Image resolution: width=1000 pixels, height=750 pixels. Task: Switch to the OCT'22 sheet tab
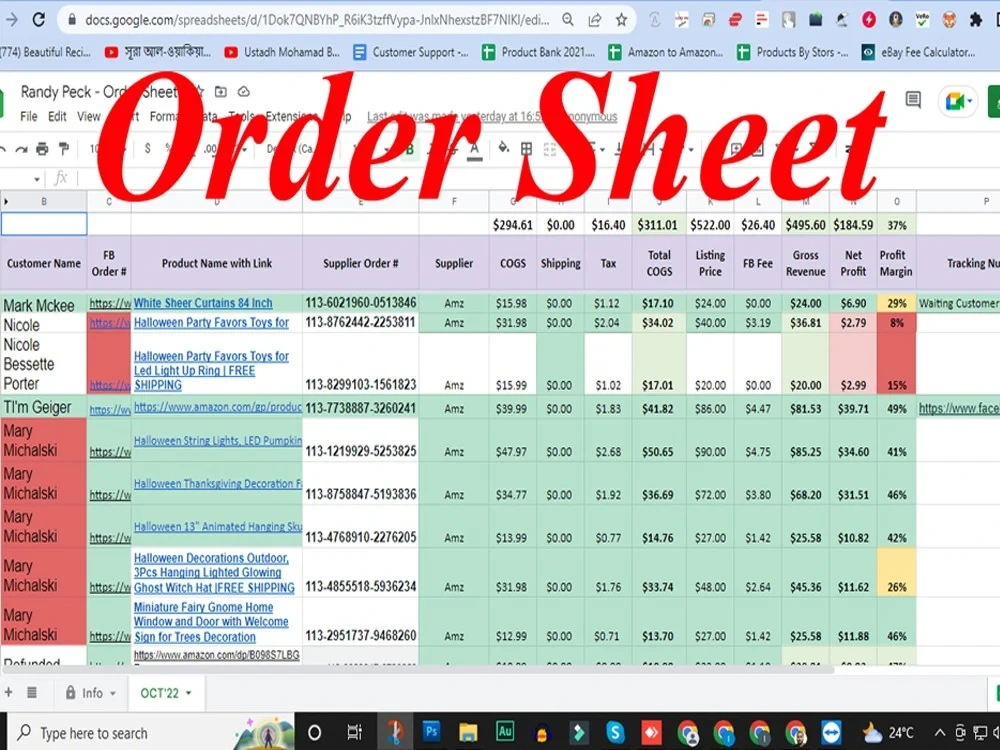coord(166,693)
